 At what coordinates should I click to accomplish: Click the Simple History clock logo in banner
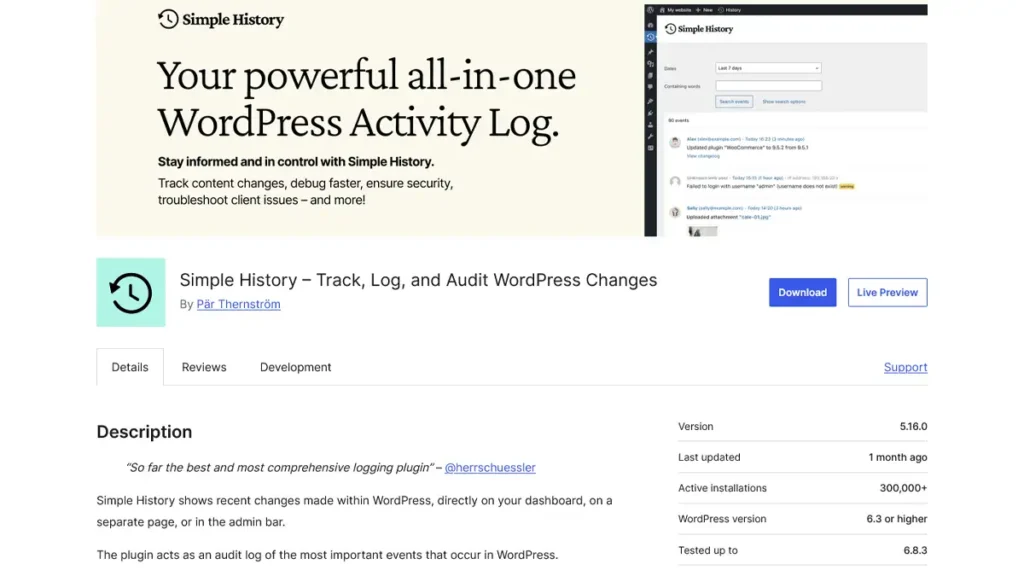pos(168,19)
